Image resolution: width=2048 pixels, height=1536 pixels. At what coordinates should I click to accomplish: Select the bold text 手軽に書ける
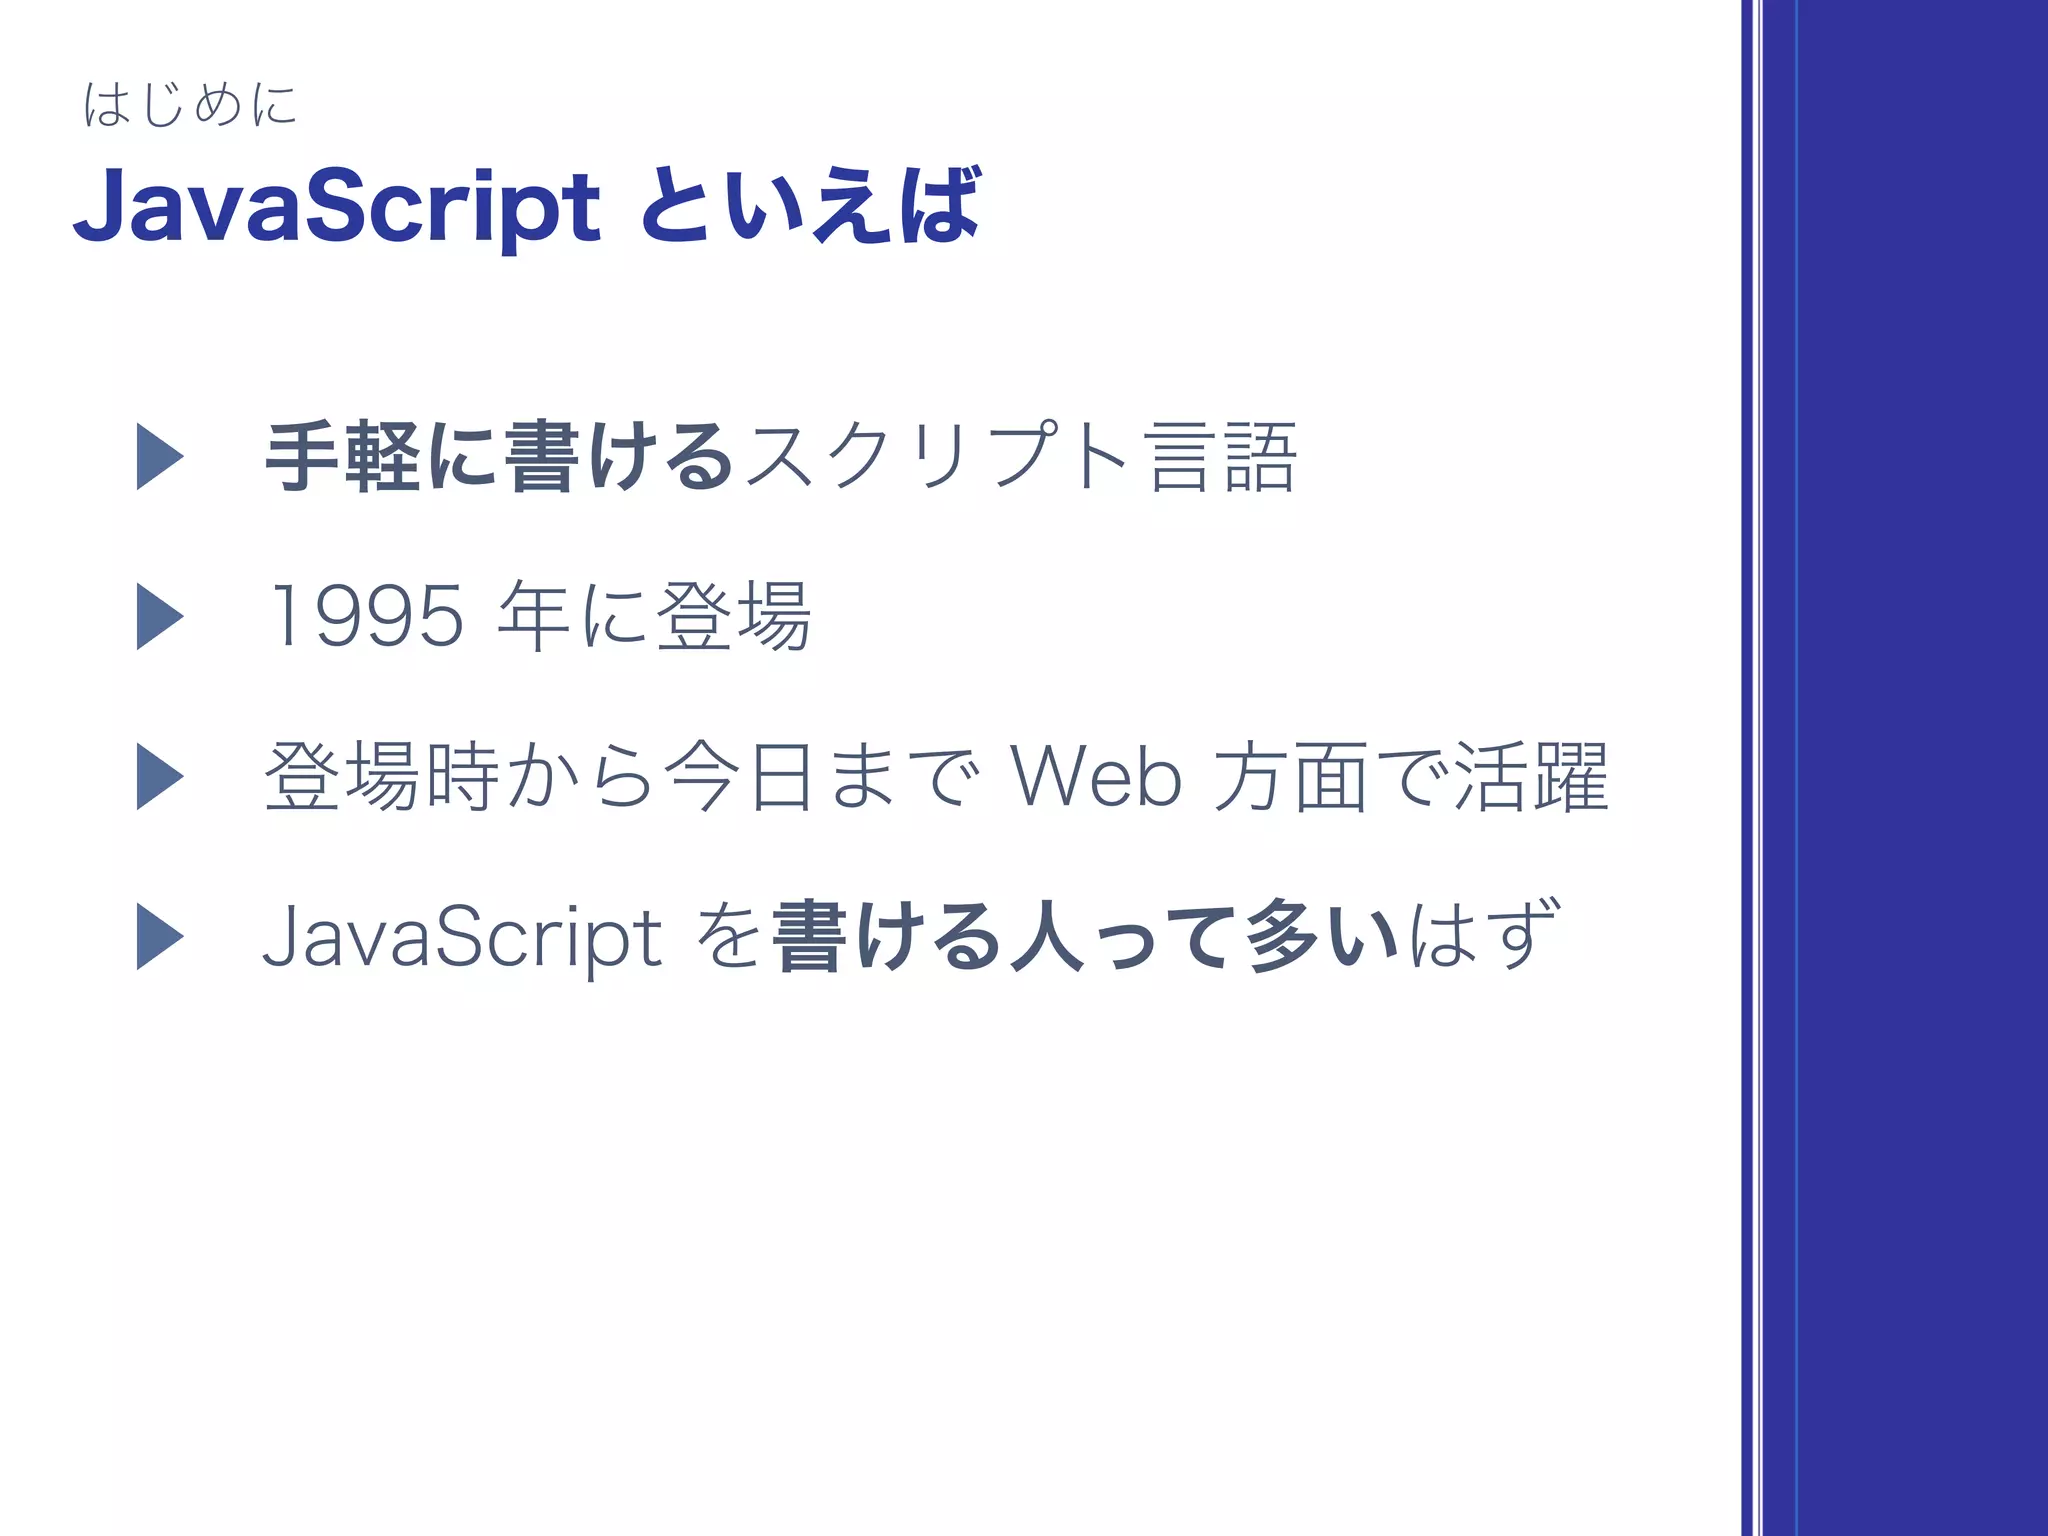pyautogui.click(x=500, y=457)
